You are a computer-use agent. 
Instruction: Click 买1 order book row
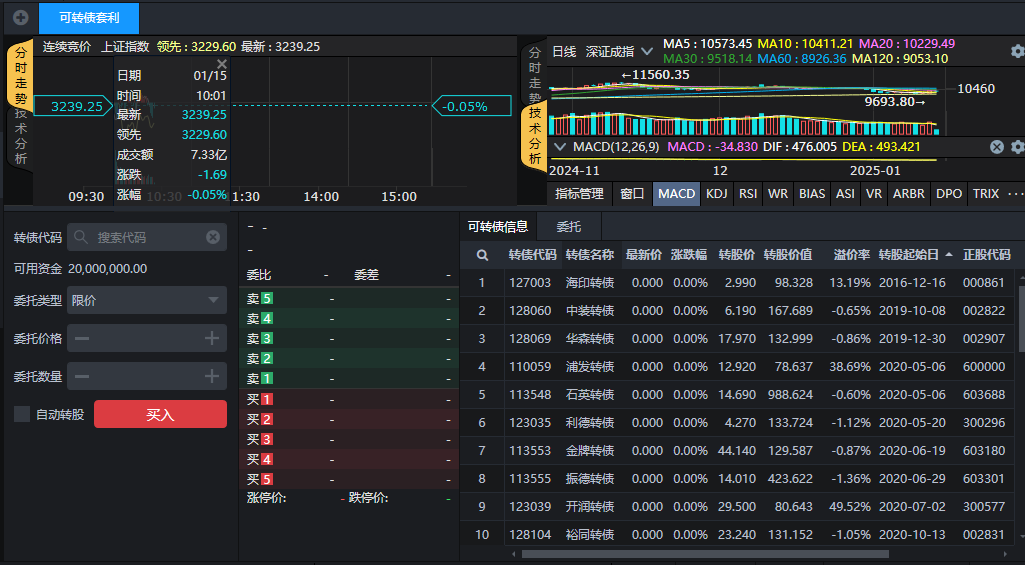[349, 399]
